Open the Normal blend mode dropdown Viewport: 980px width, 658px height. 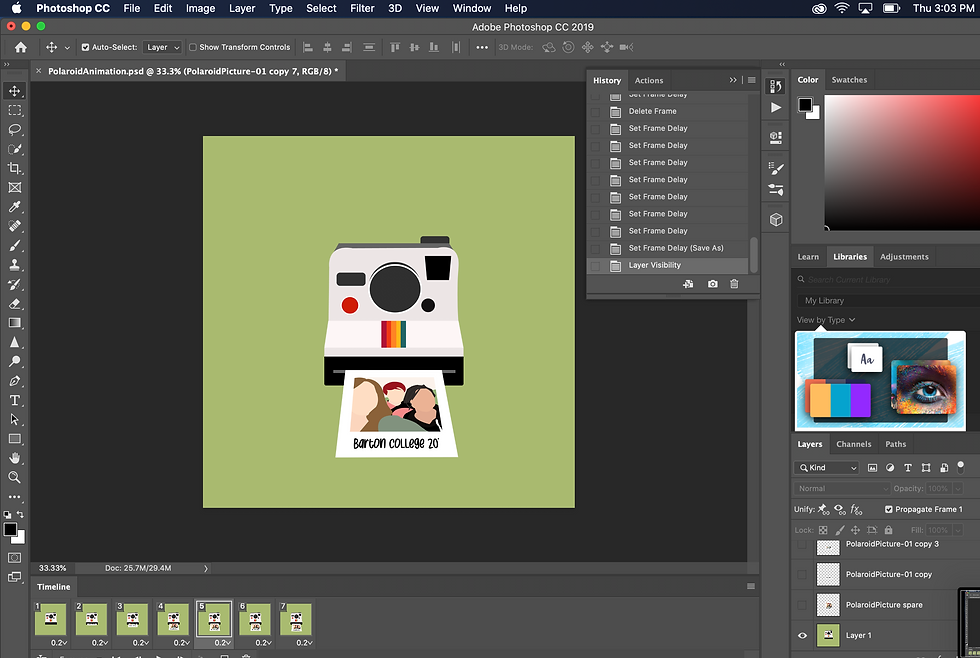click(842, 489)
